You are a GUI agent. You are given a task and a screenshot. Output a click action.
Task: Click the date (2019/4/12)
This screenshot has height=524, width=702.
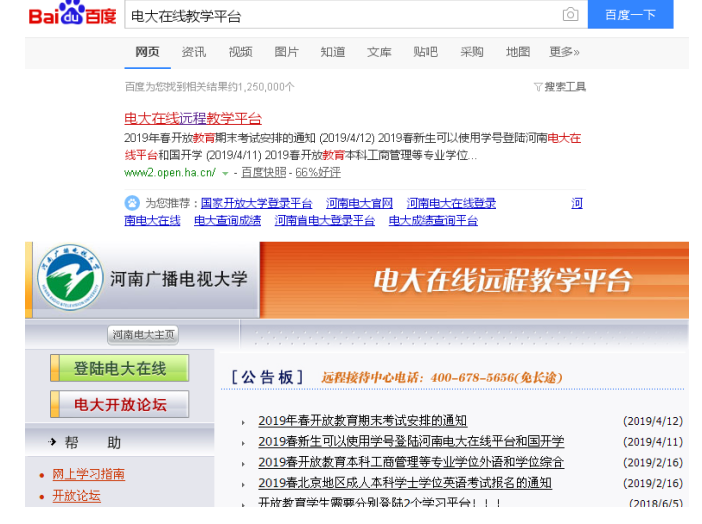[653, 421]
